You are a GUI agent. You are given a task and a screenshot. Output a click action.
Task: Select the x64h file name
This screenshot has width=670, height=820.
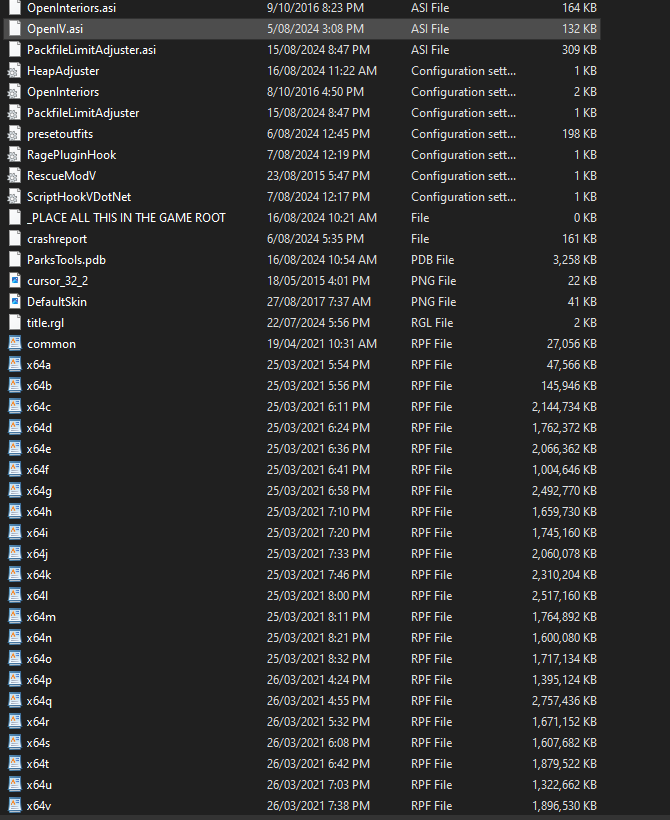click(39, 512)
